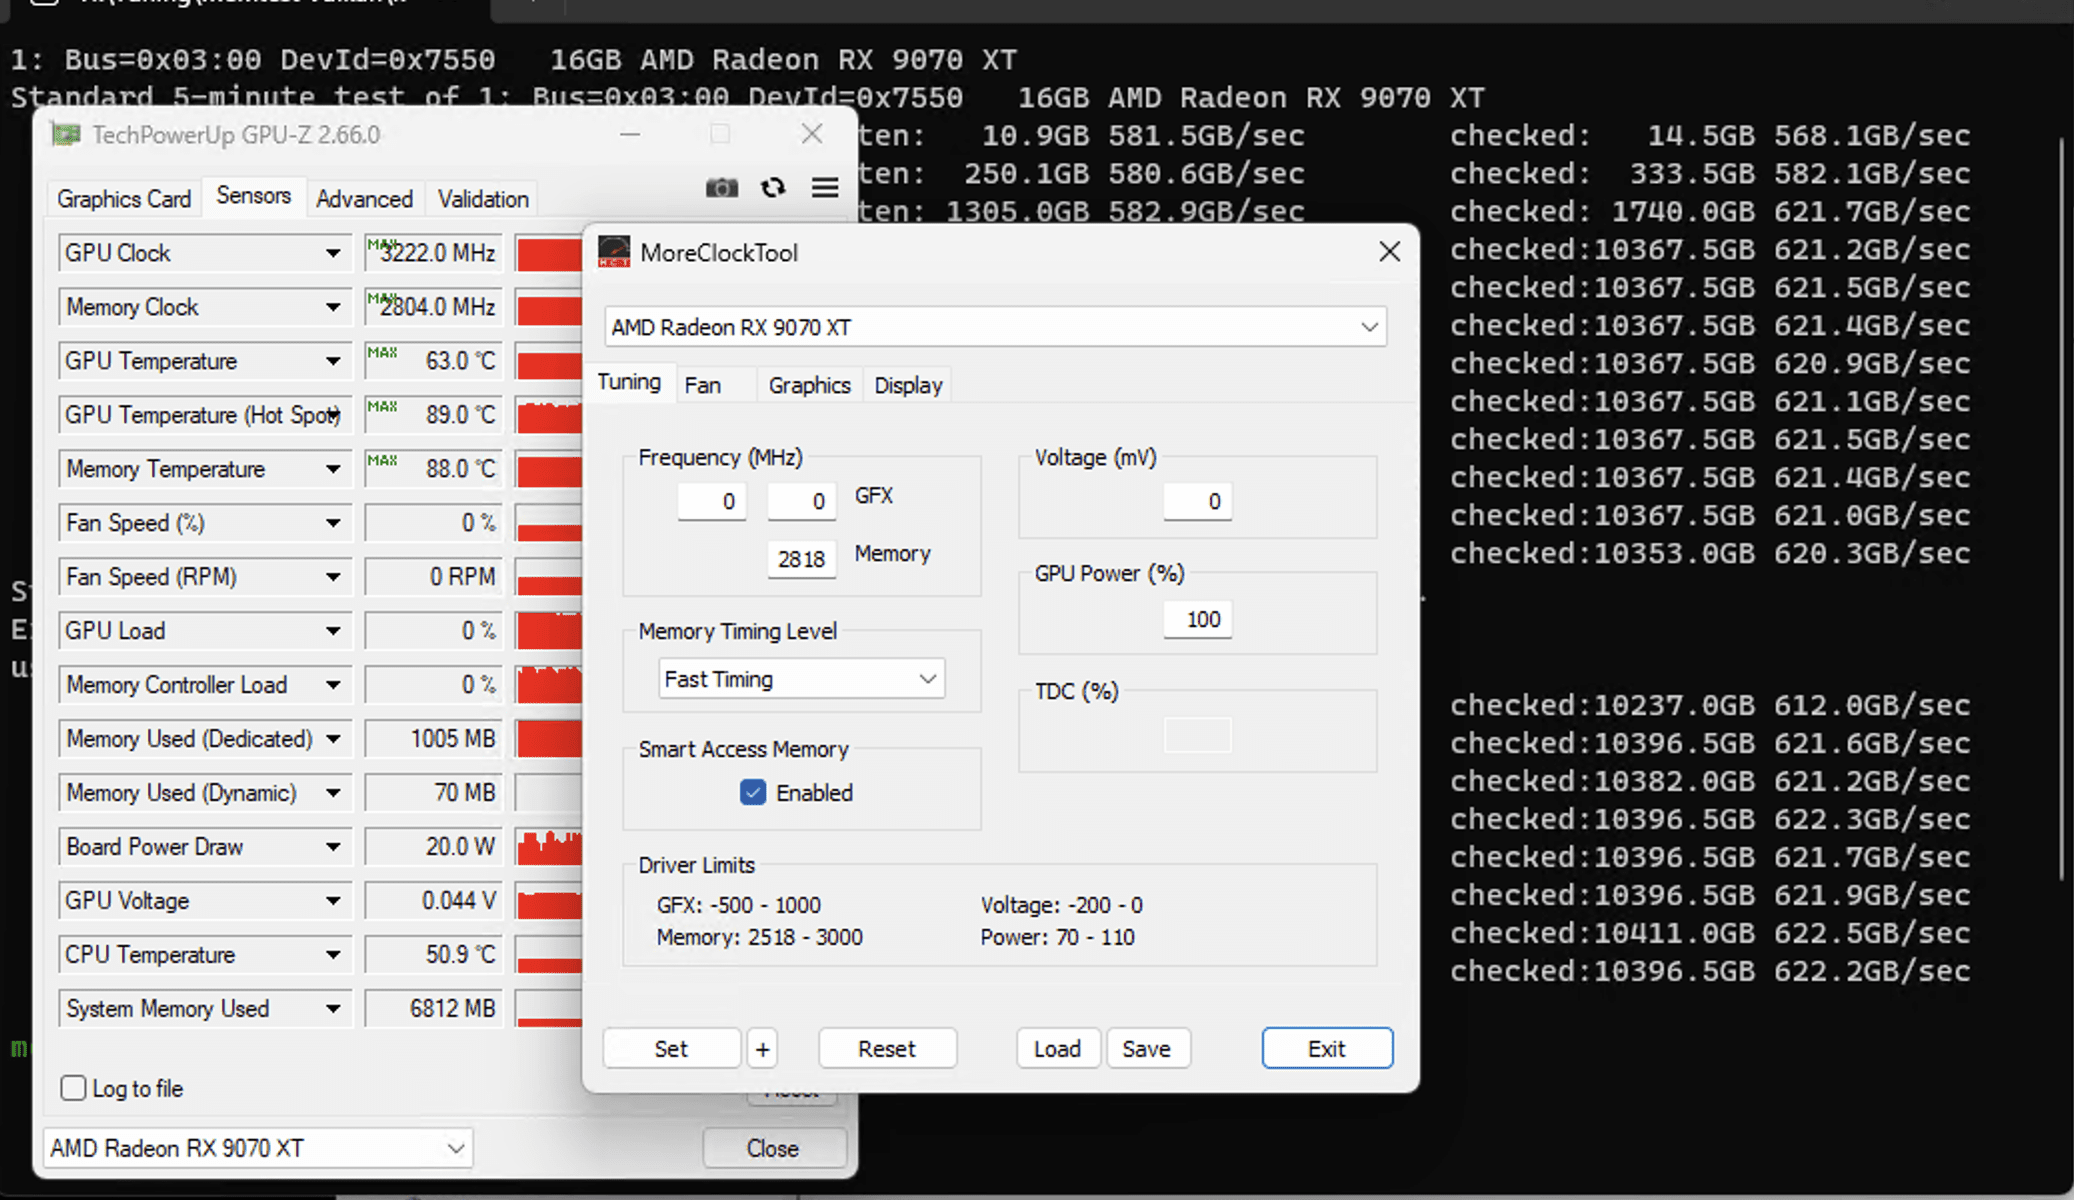2074x1200 pixels.
Task: Open the Display tab in MoreClockTool
Action: pos(908,386)
